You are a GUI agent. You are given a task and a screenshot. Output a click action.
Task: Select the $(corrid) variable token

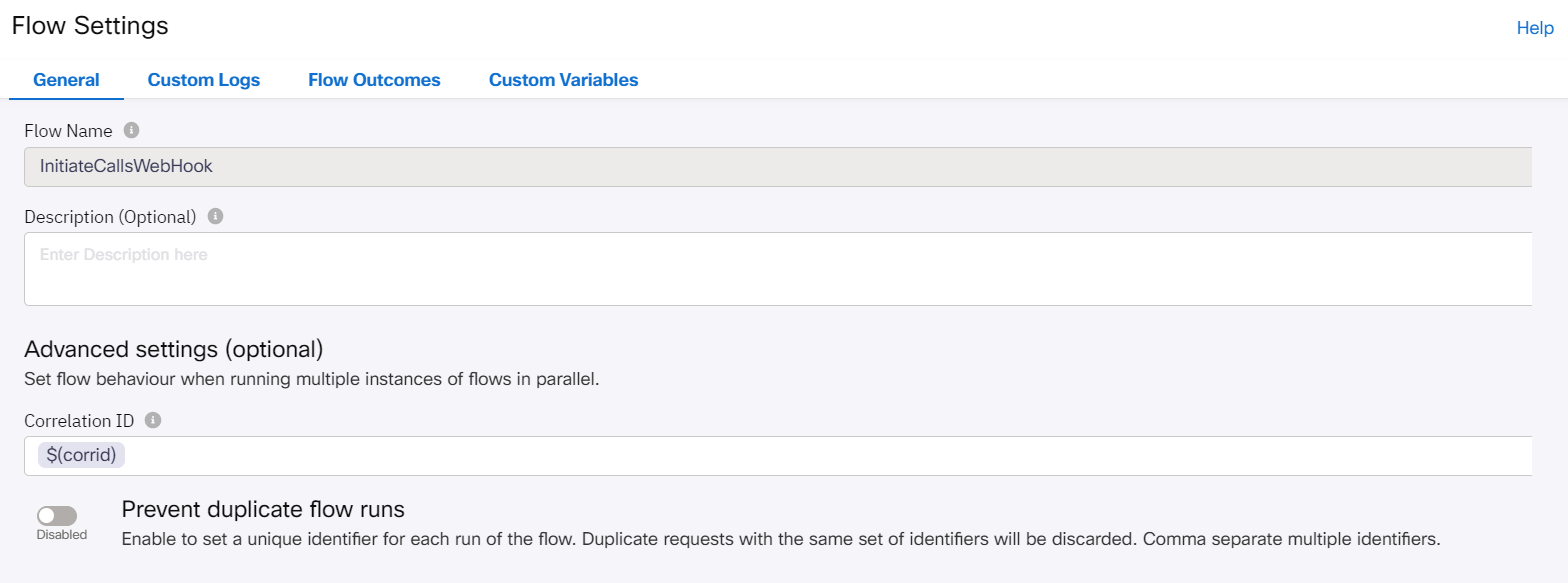(80, 455)
